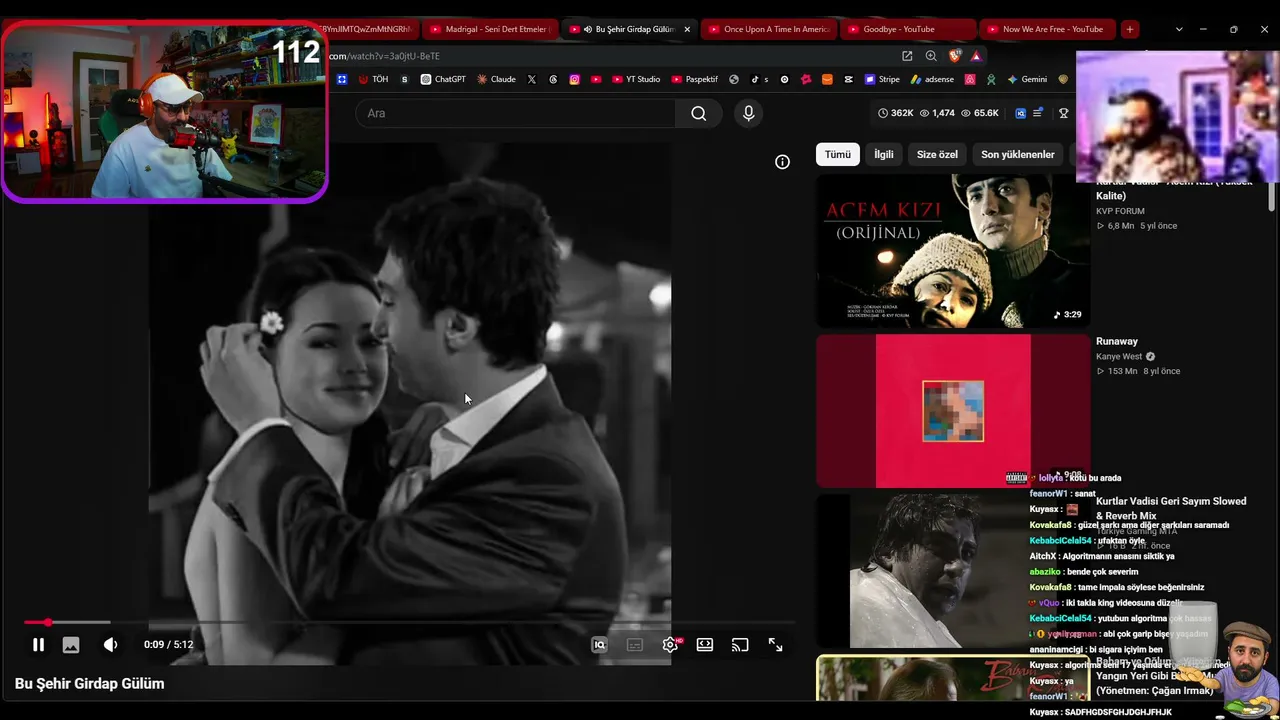Screen dimensions: 1280x720
Task: Pause the video with the pause button
Action: [38, 645]
